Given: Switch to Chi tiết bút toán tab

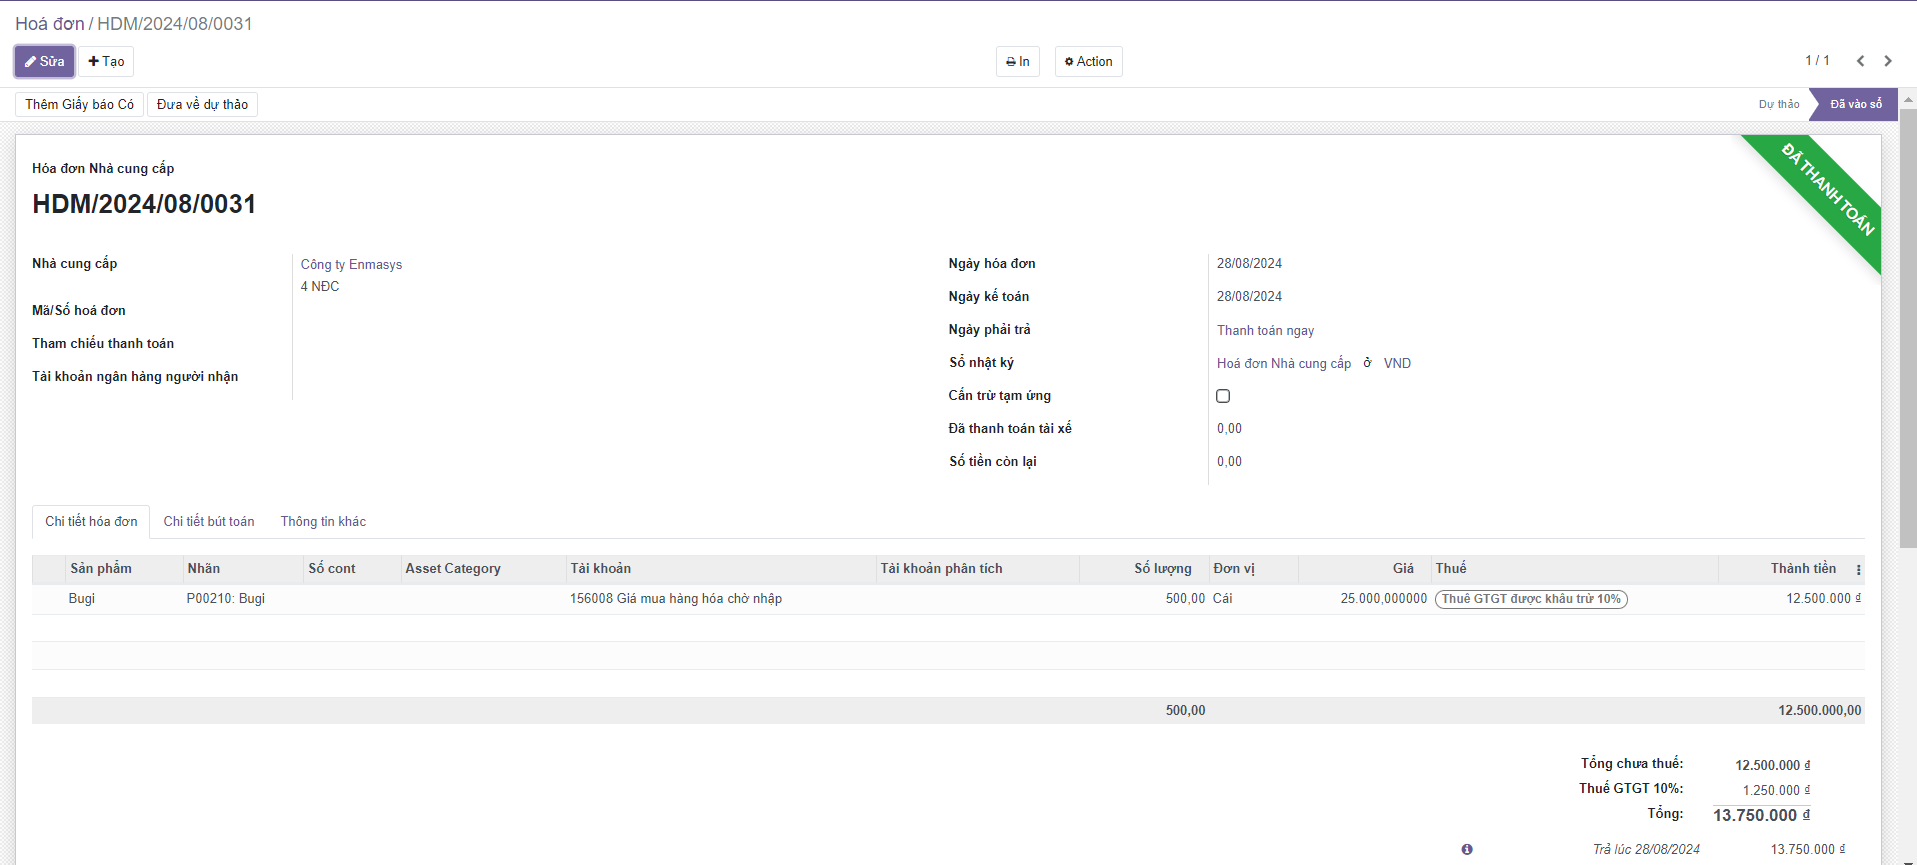Looking at the screenshot, I should coord(209,521).
